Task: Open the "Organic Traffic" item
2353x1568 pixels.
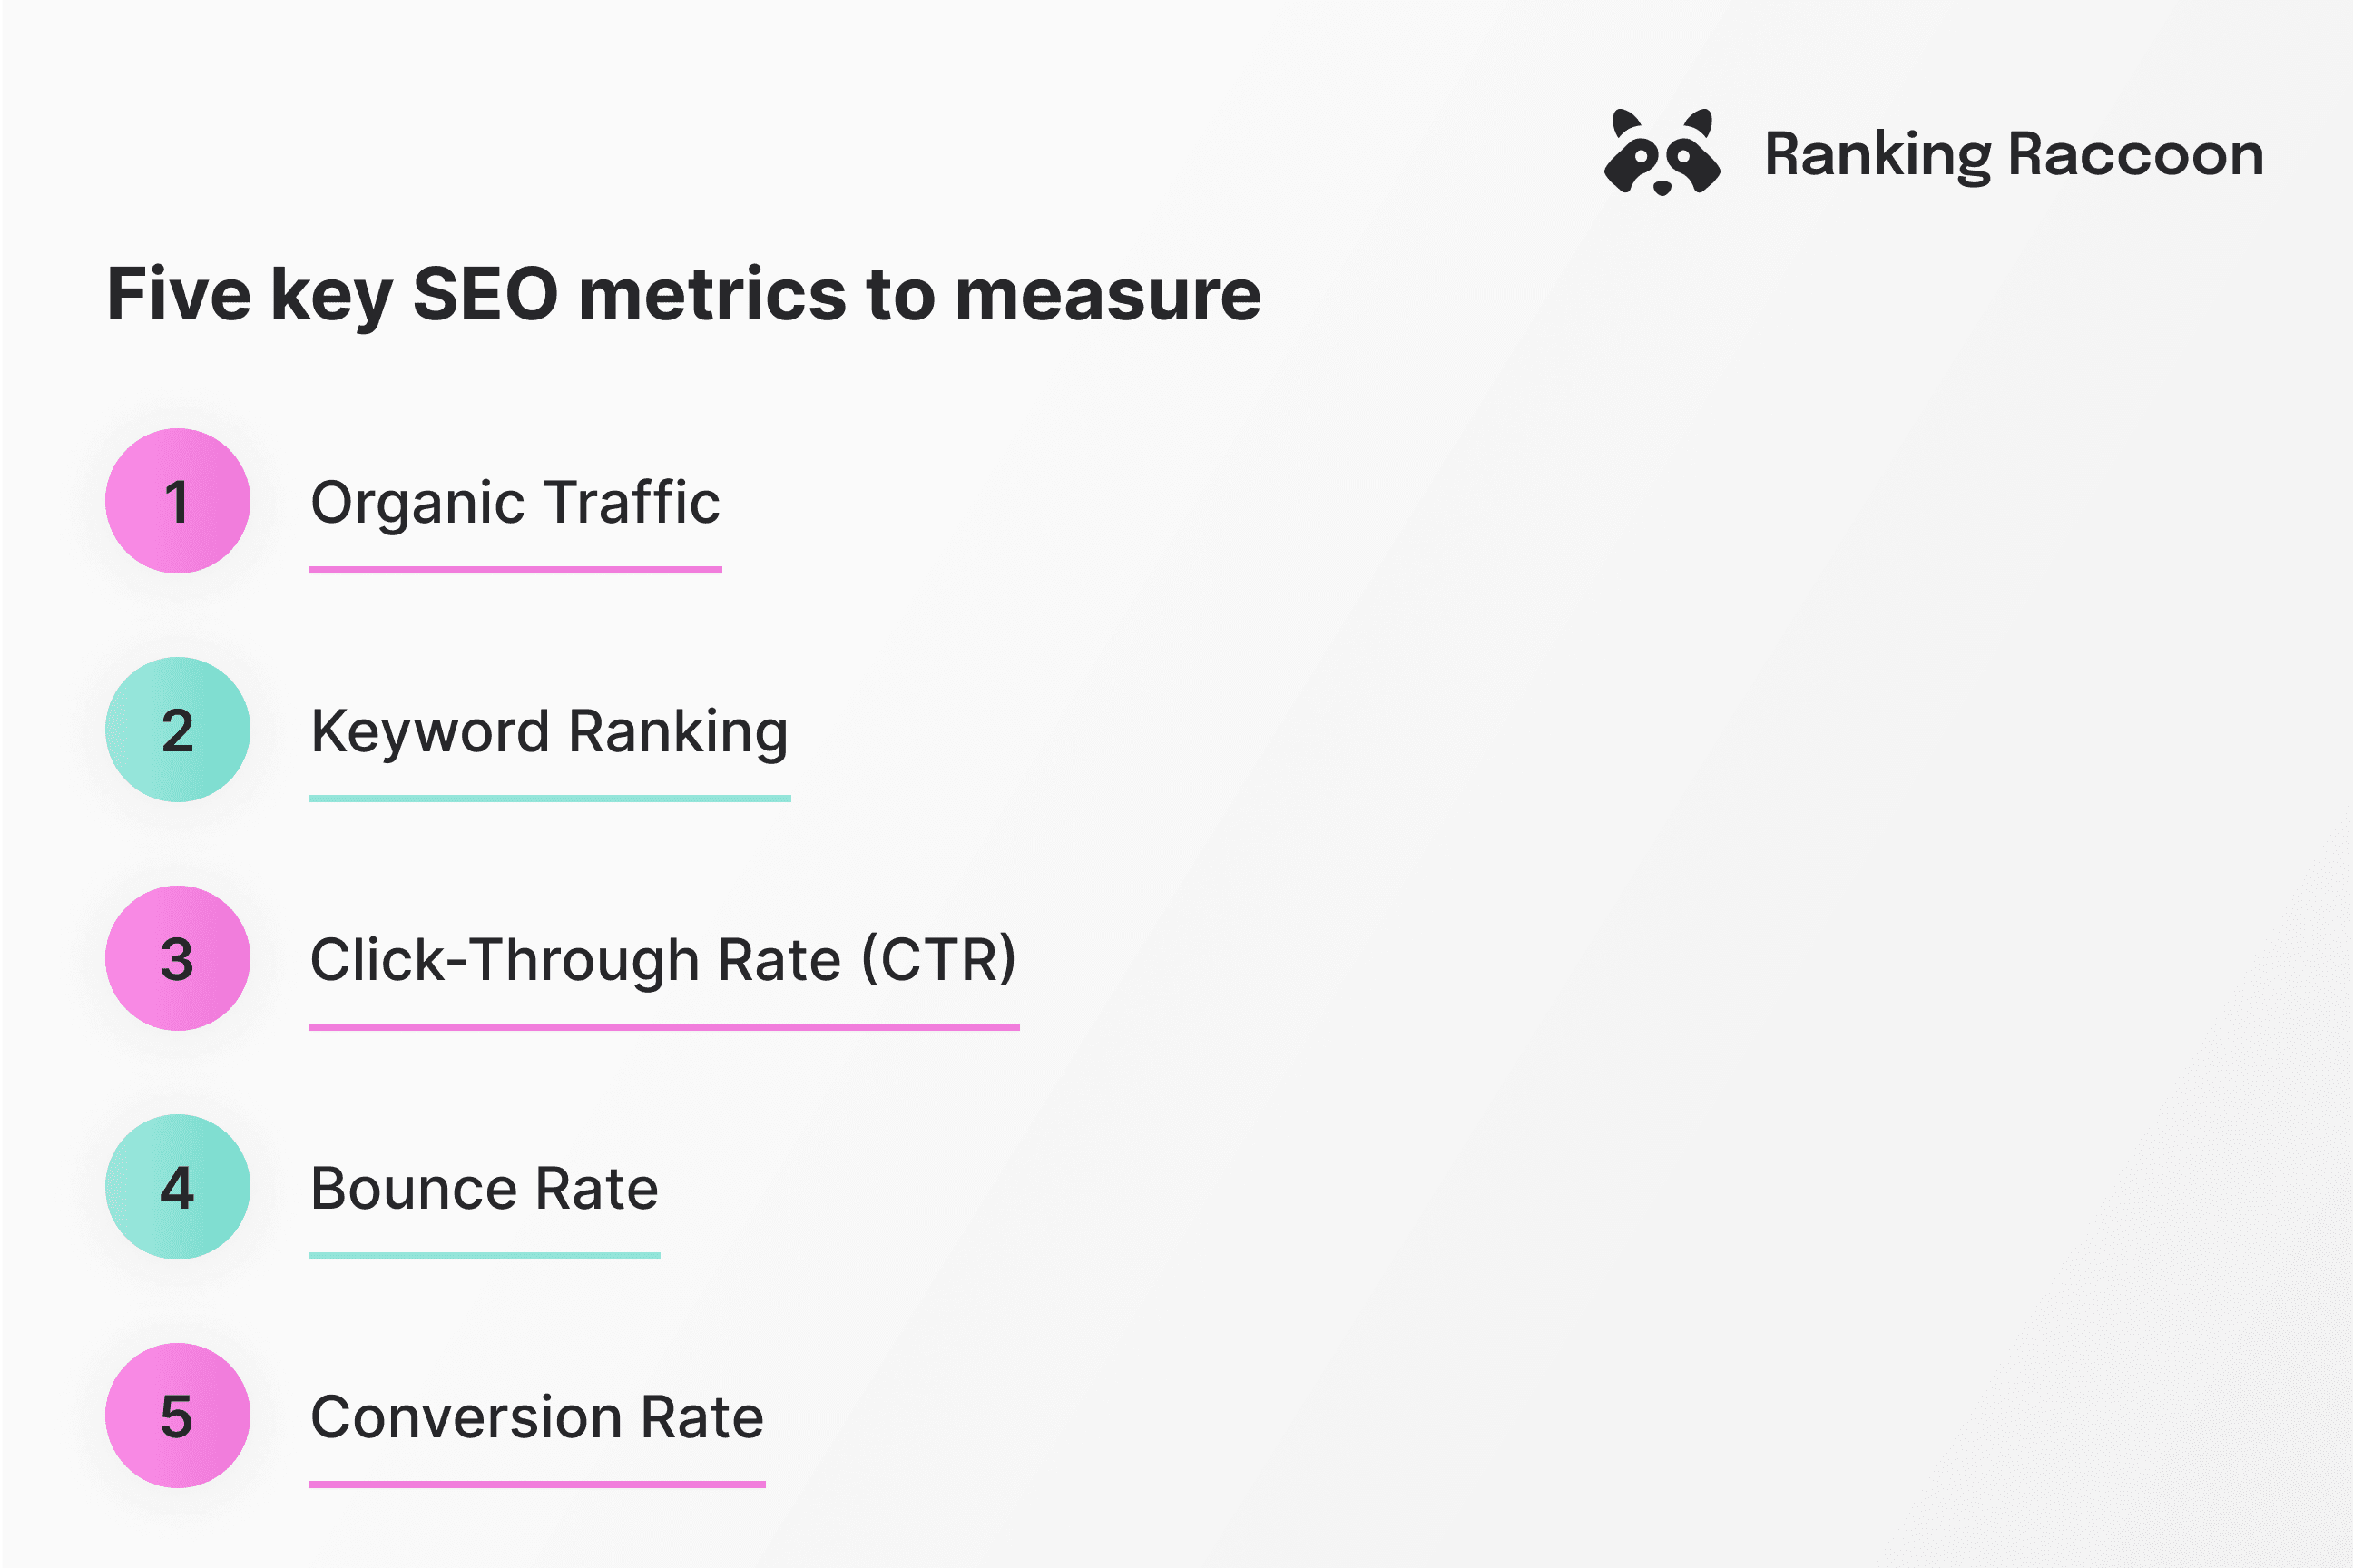Action: (515, 502)
